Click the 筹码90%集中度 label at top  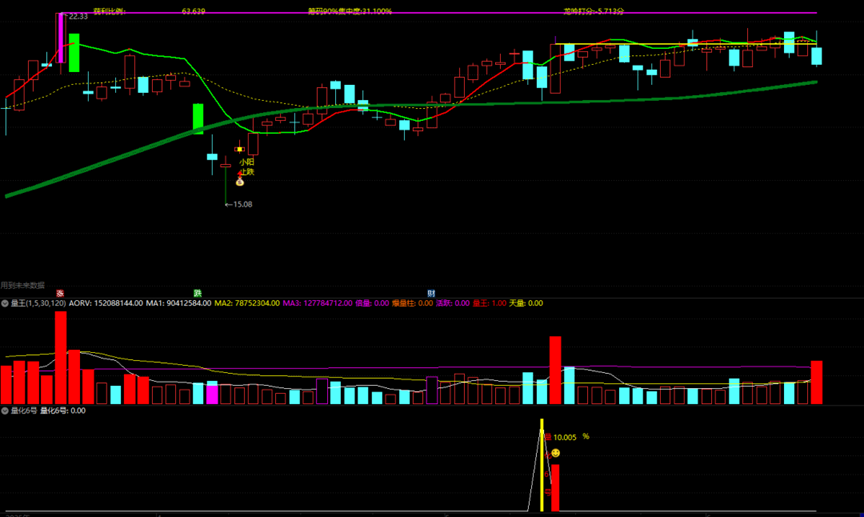(x=349, y=12)
